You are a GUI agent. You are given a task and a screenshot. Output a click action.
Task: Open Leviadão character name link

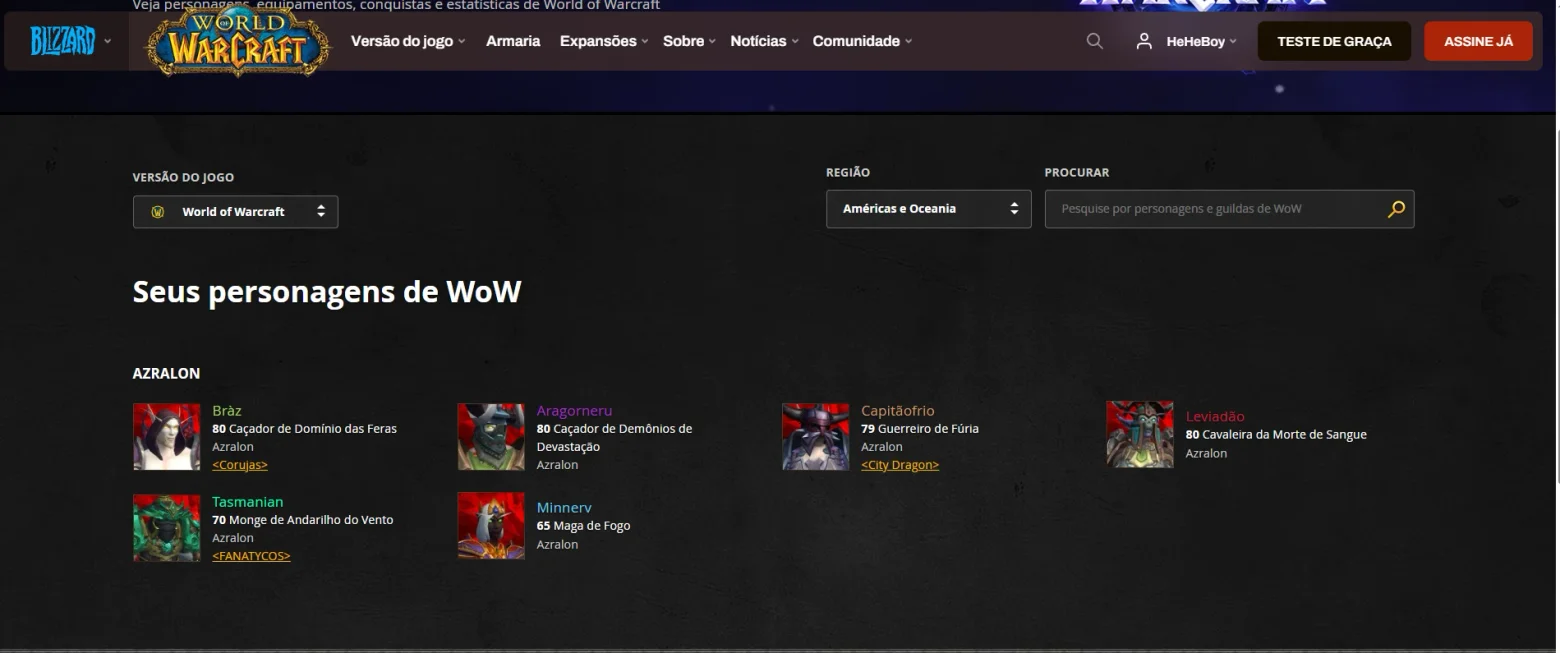pyautogui.click(x=1215, y=416)
